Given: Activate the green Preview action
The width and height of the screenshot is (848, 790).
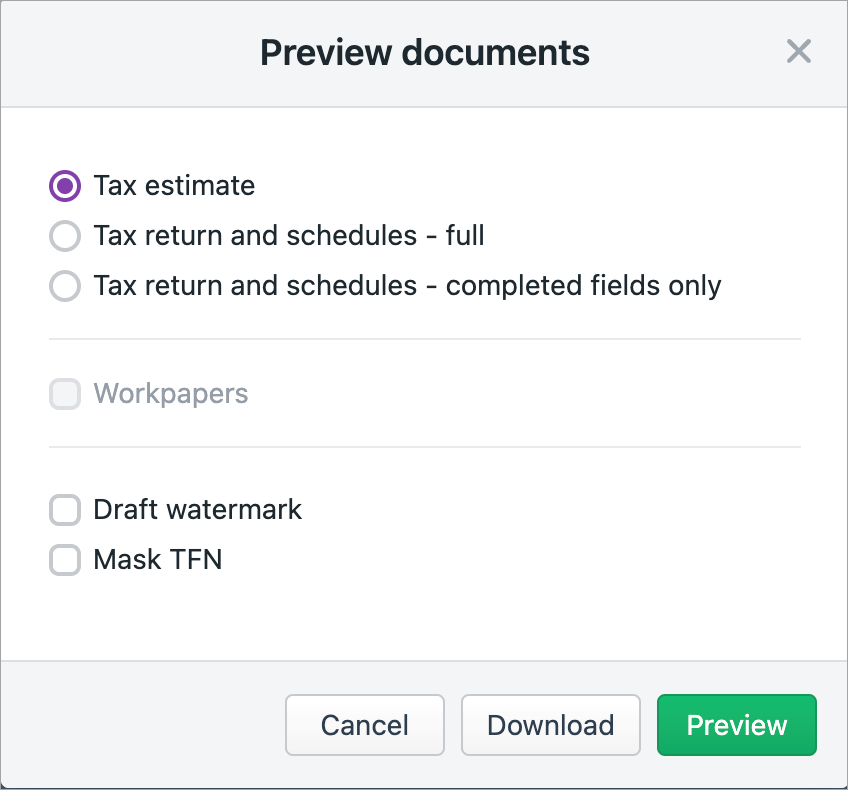Looking at the screenshot, I should coord(736,725).
